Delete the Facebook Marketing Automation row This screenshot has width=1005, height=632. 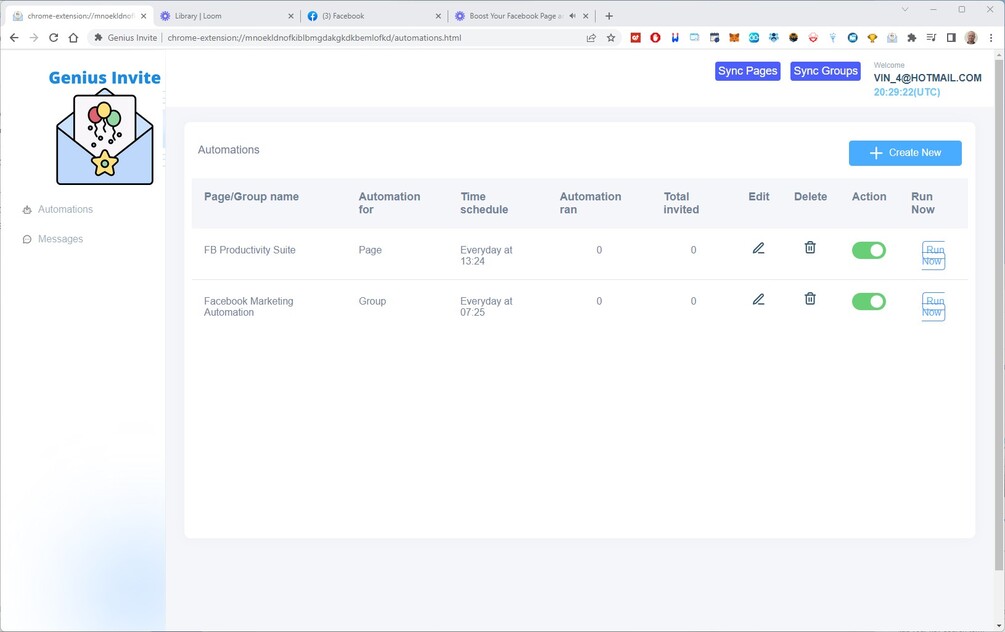coord(810,299)
